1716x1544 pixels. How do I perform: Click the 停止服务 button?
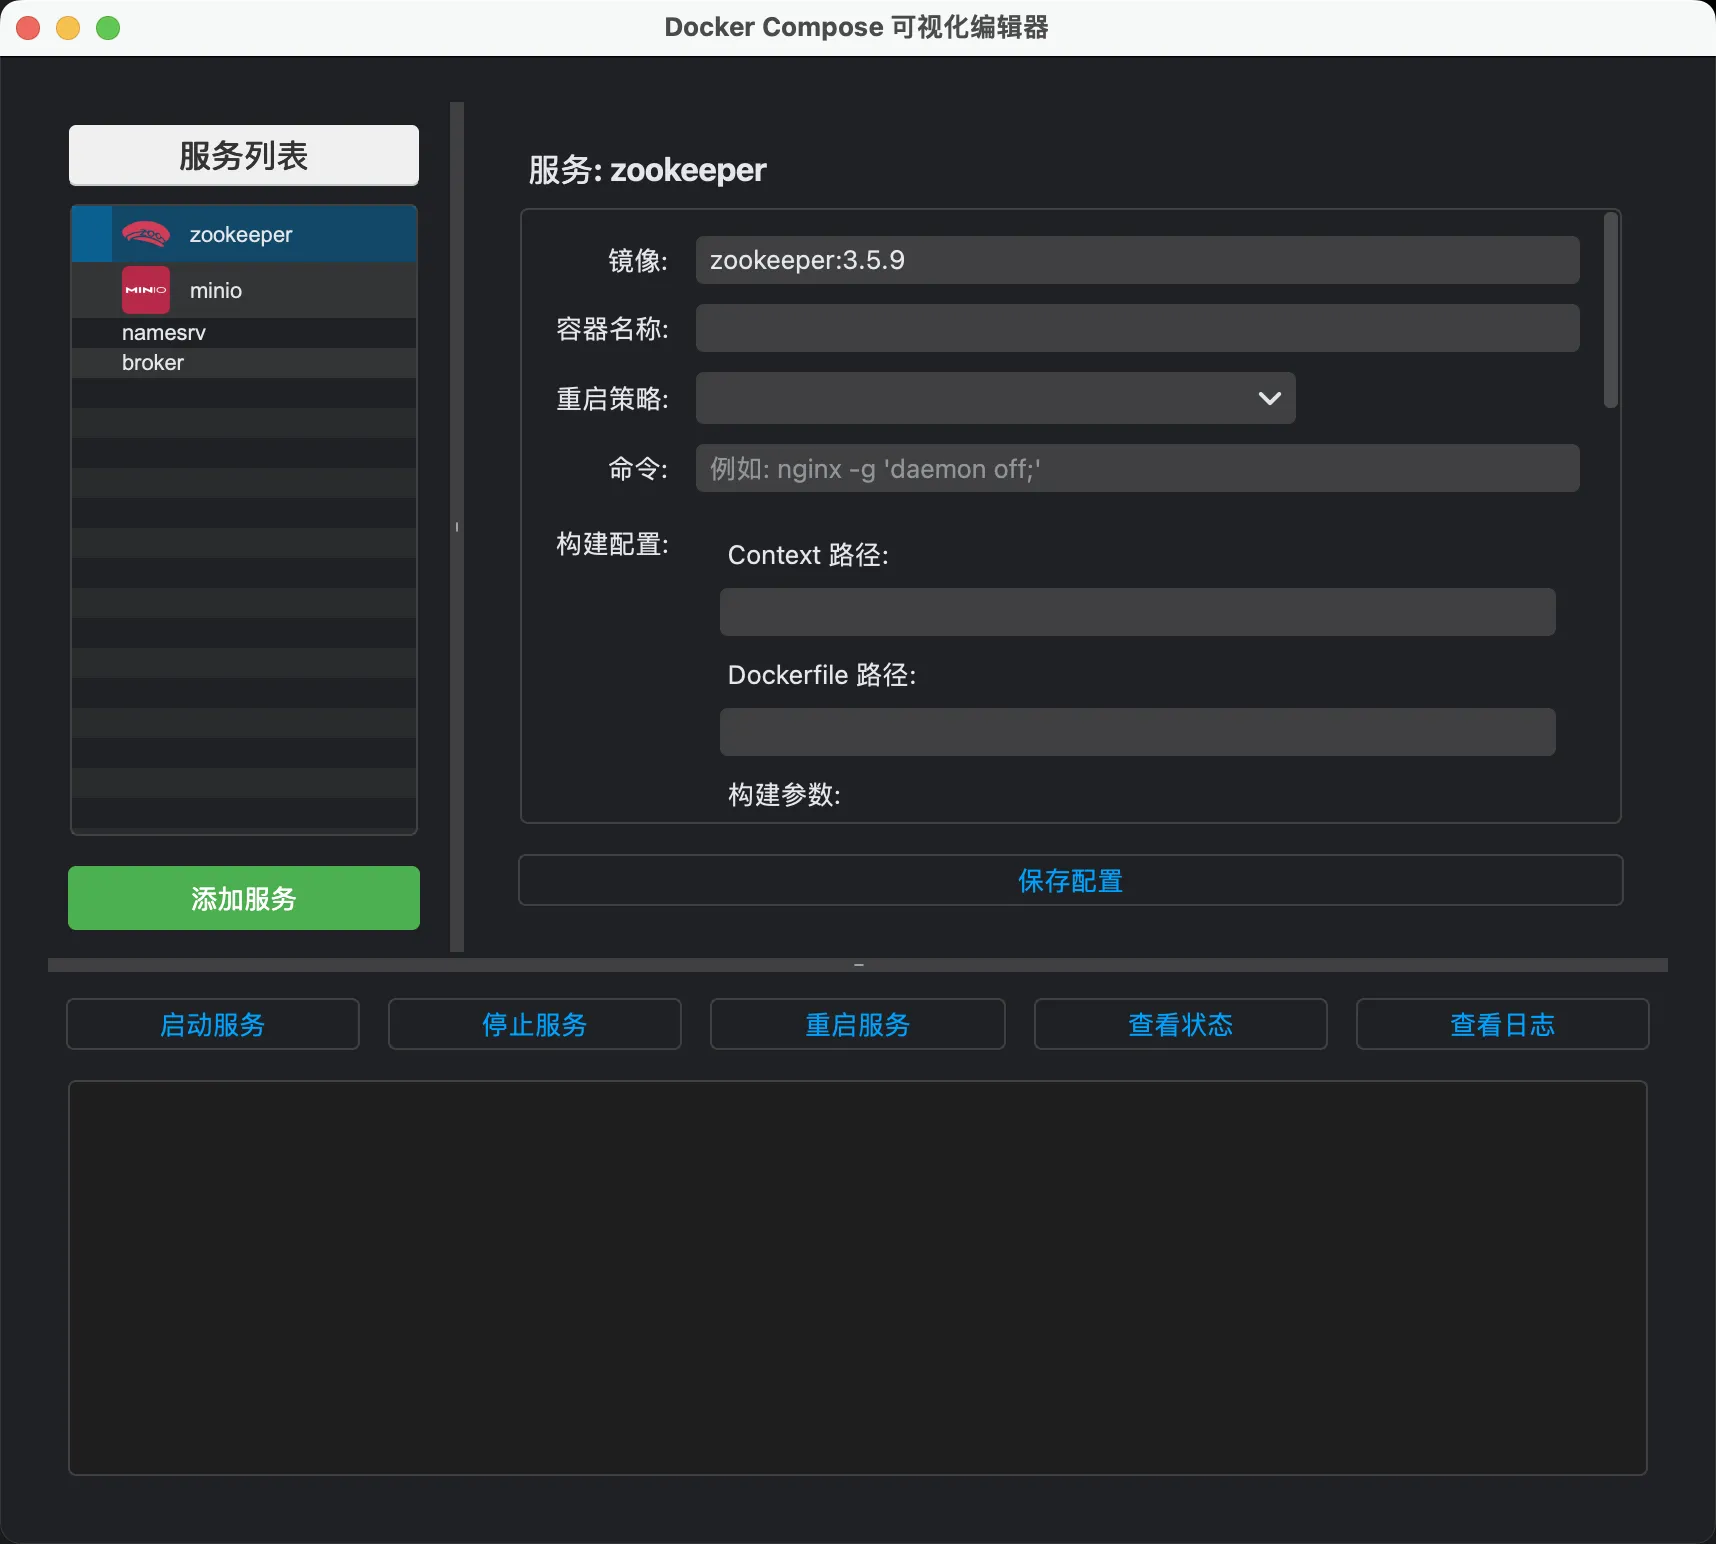pos(535,1024)
